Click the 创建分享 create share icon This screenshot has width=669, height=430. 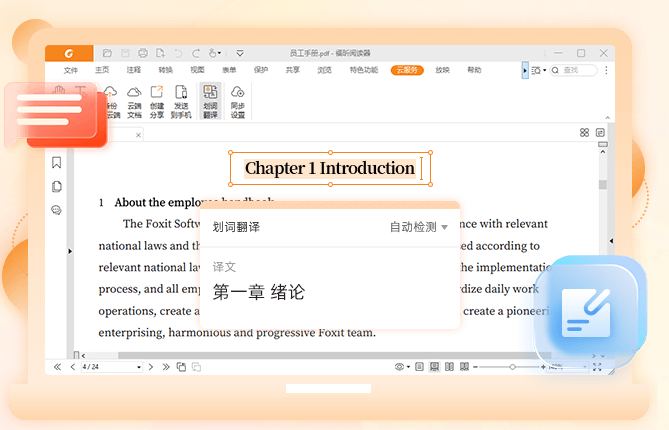[157, 102]
